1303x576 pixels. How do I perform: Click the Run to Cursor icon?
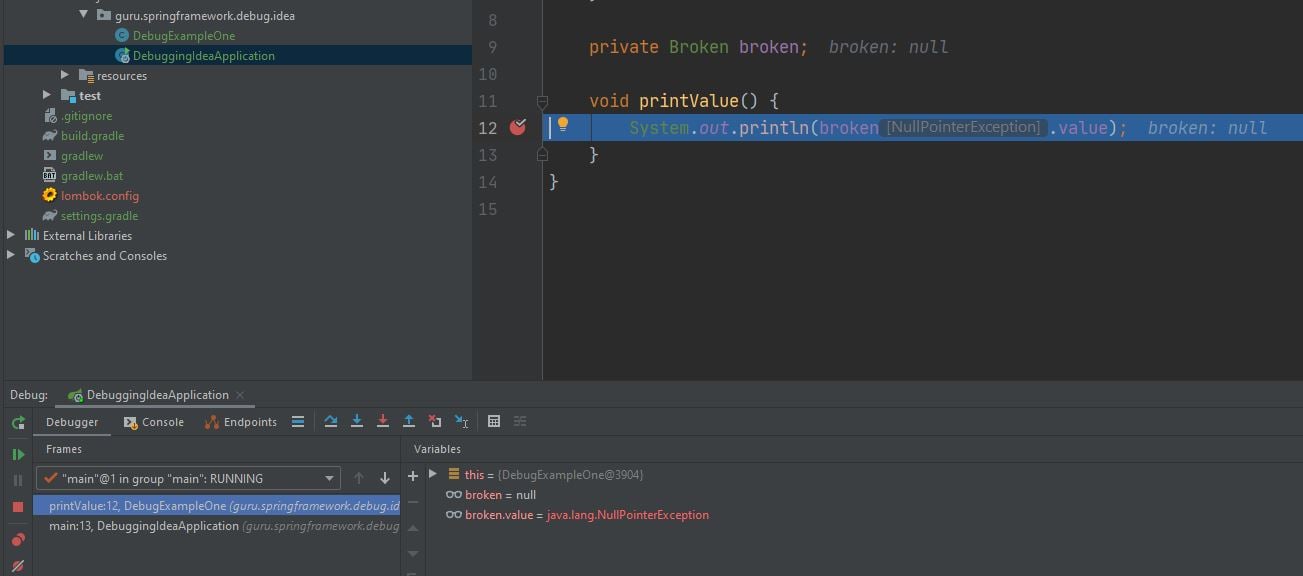(461, 422)
